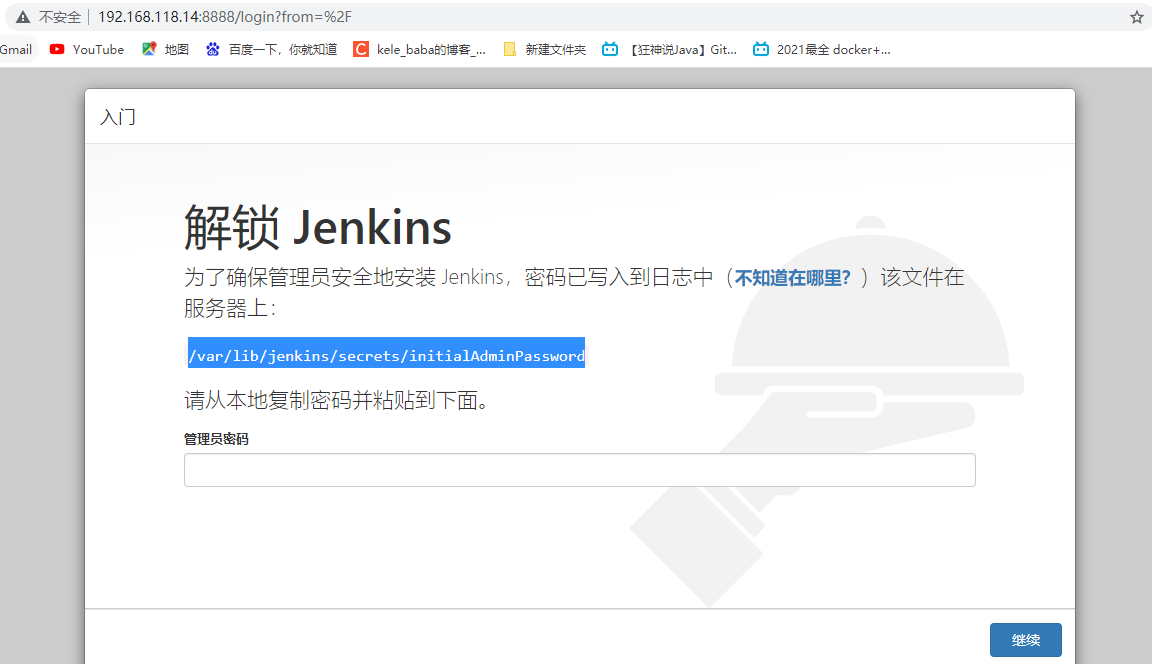The height and width of the screenshot is (664, 1152).
Task: Click the 解锁 Jenkins heading
Action: tap(317, 228)
